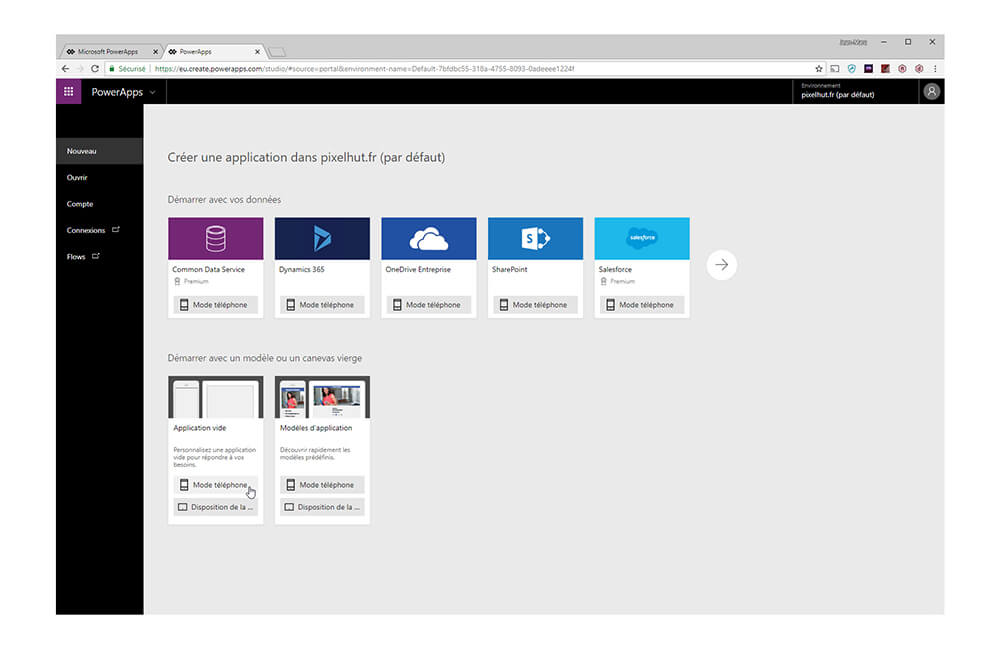
Task: Choose Disposition de la... under Application vide
Action: coord(216,507)
